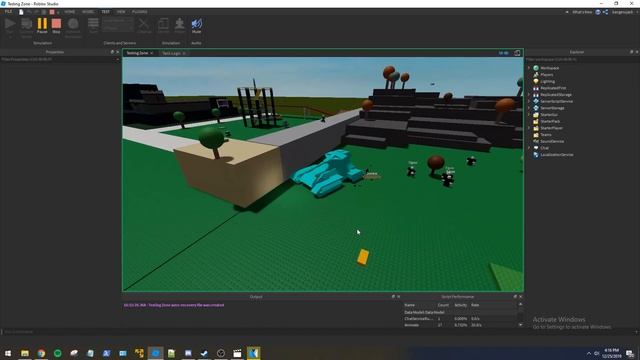This screenshot has width=640, height=360.
Task: Pause the running simulation
Action: coord(42,25)
